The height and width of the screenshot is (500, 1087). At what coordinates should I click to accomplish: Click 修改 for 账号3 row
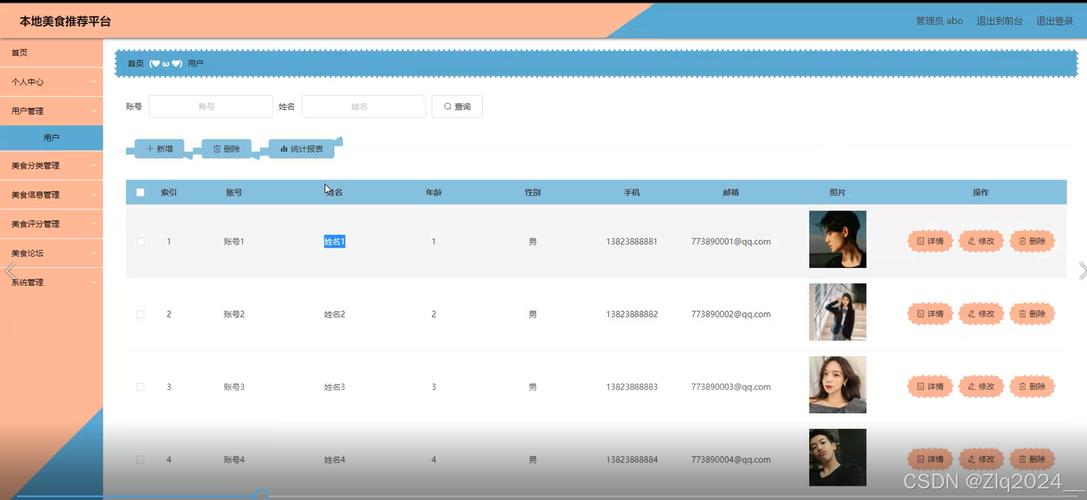(981, 387)
